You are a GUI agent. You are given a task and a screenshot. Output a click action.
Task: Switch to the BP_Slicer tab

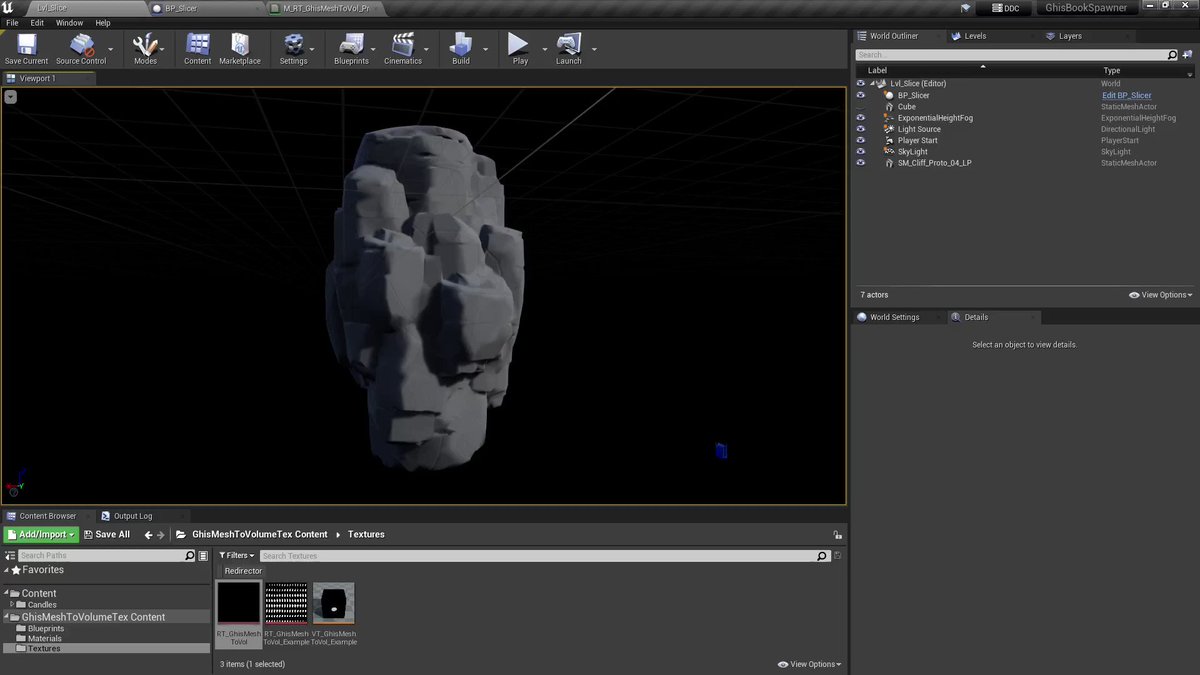[205, 8]
